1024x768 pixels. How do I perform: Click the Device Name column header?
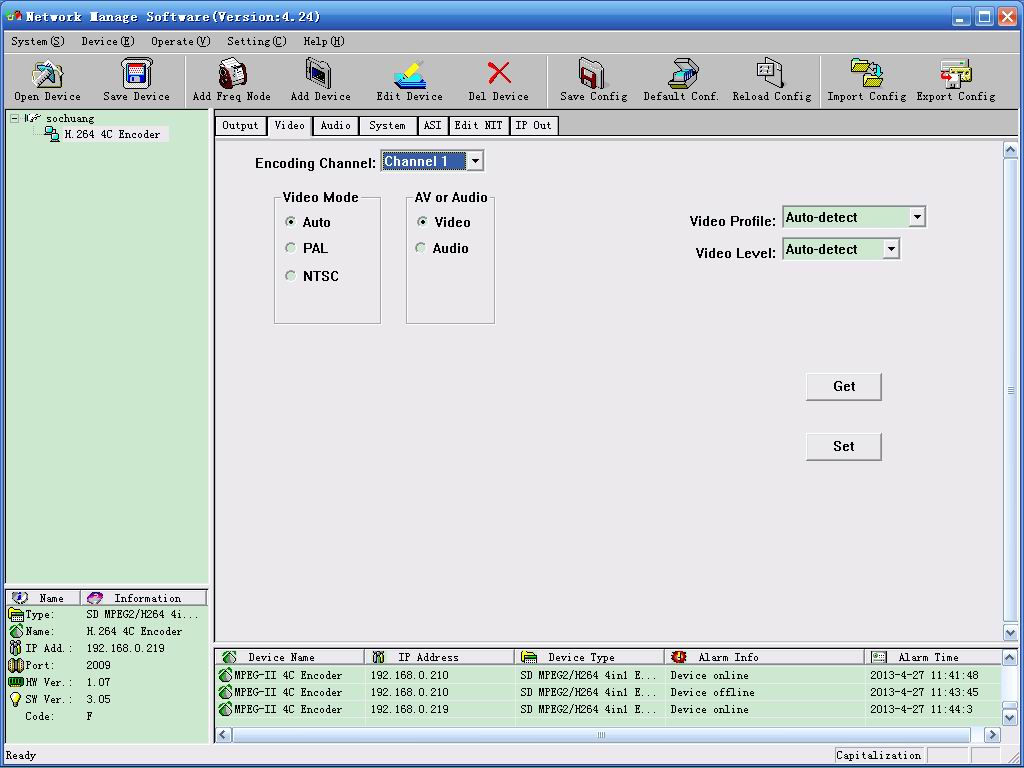pos(290,657)
